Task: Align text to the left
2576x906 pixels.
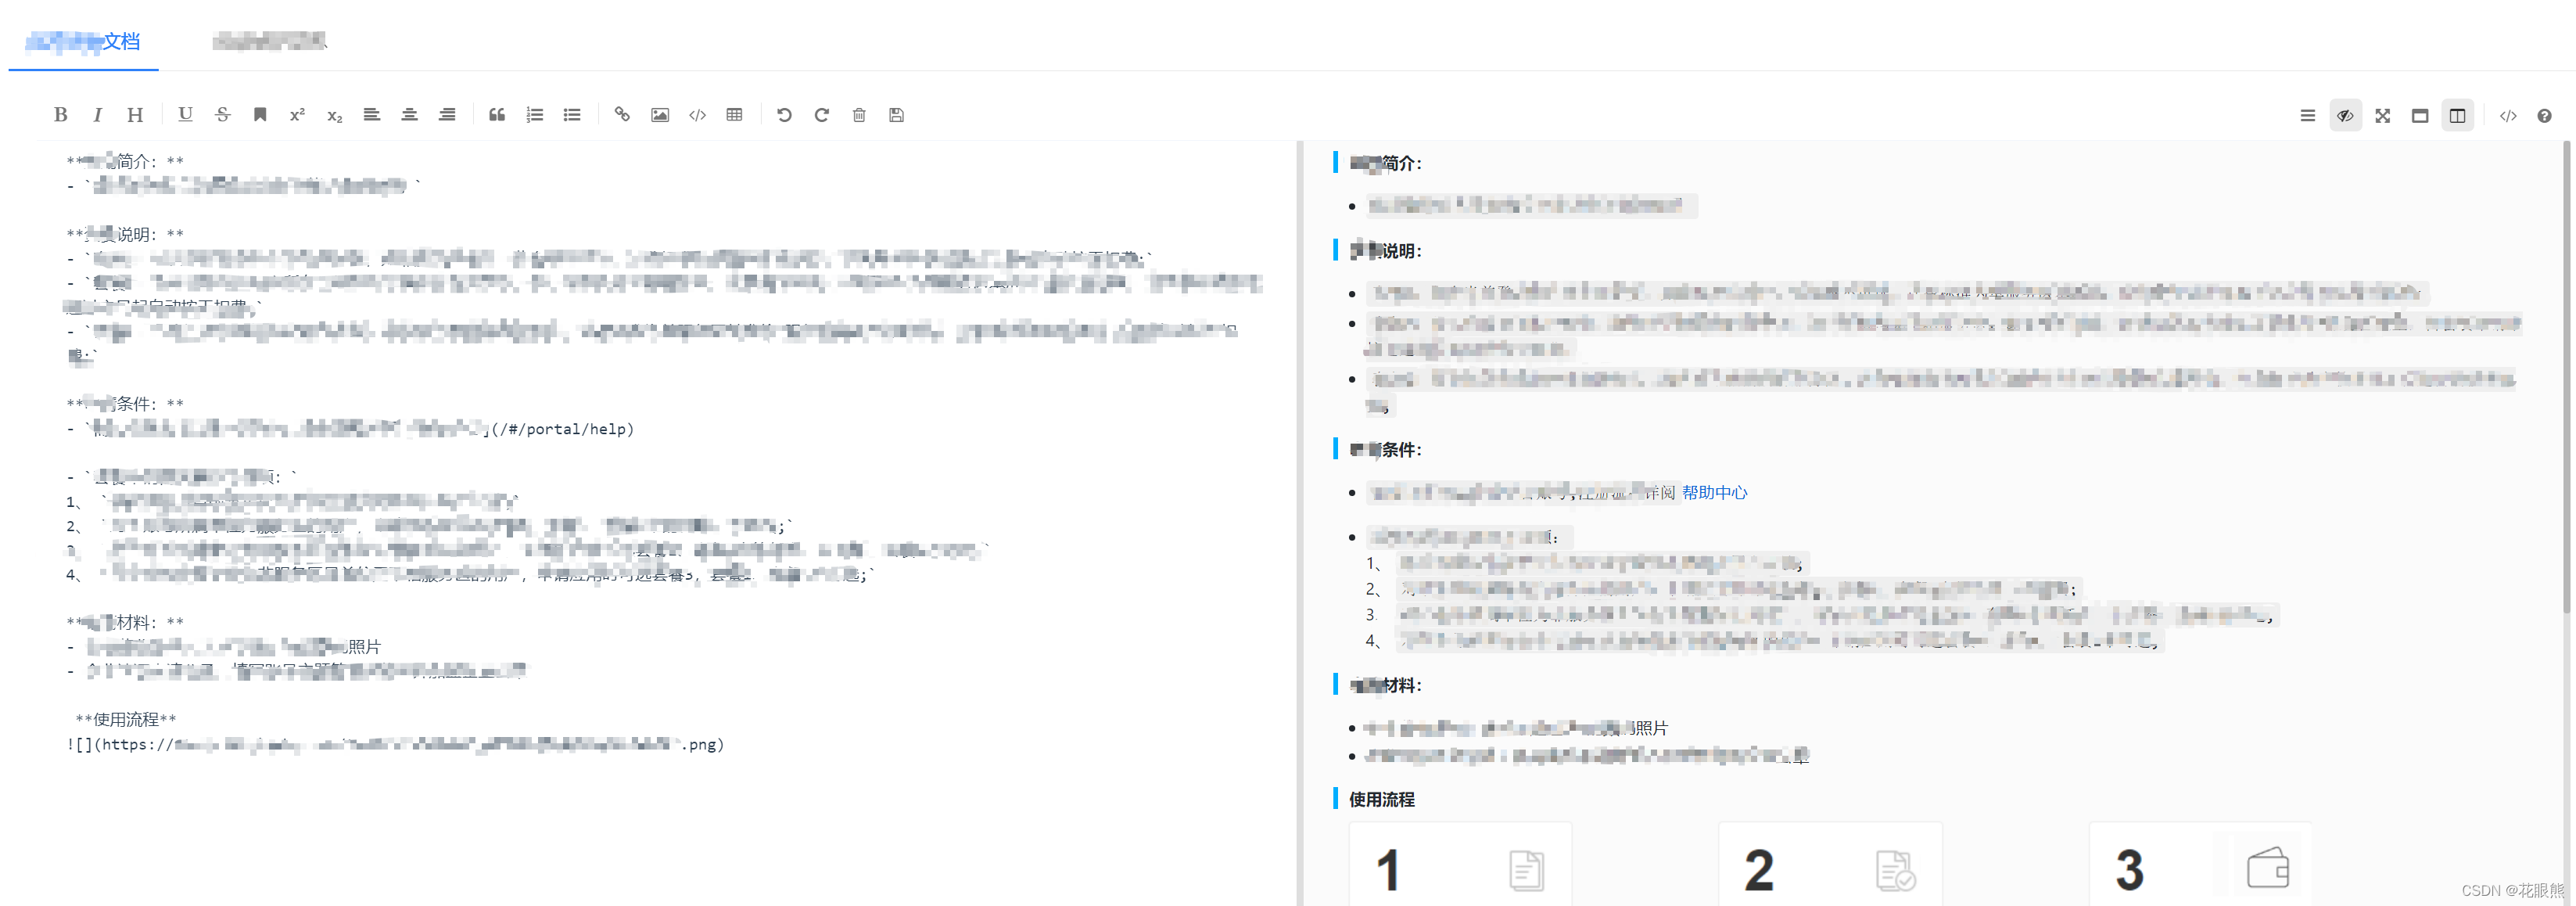Action: [x=372, y=115]
